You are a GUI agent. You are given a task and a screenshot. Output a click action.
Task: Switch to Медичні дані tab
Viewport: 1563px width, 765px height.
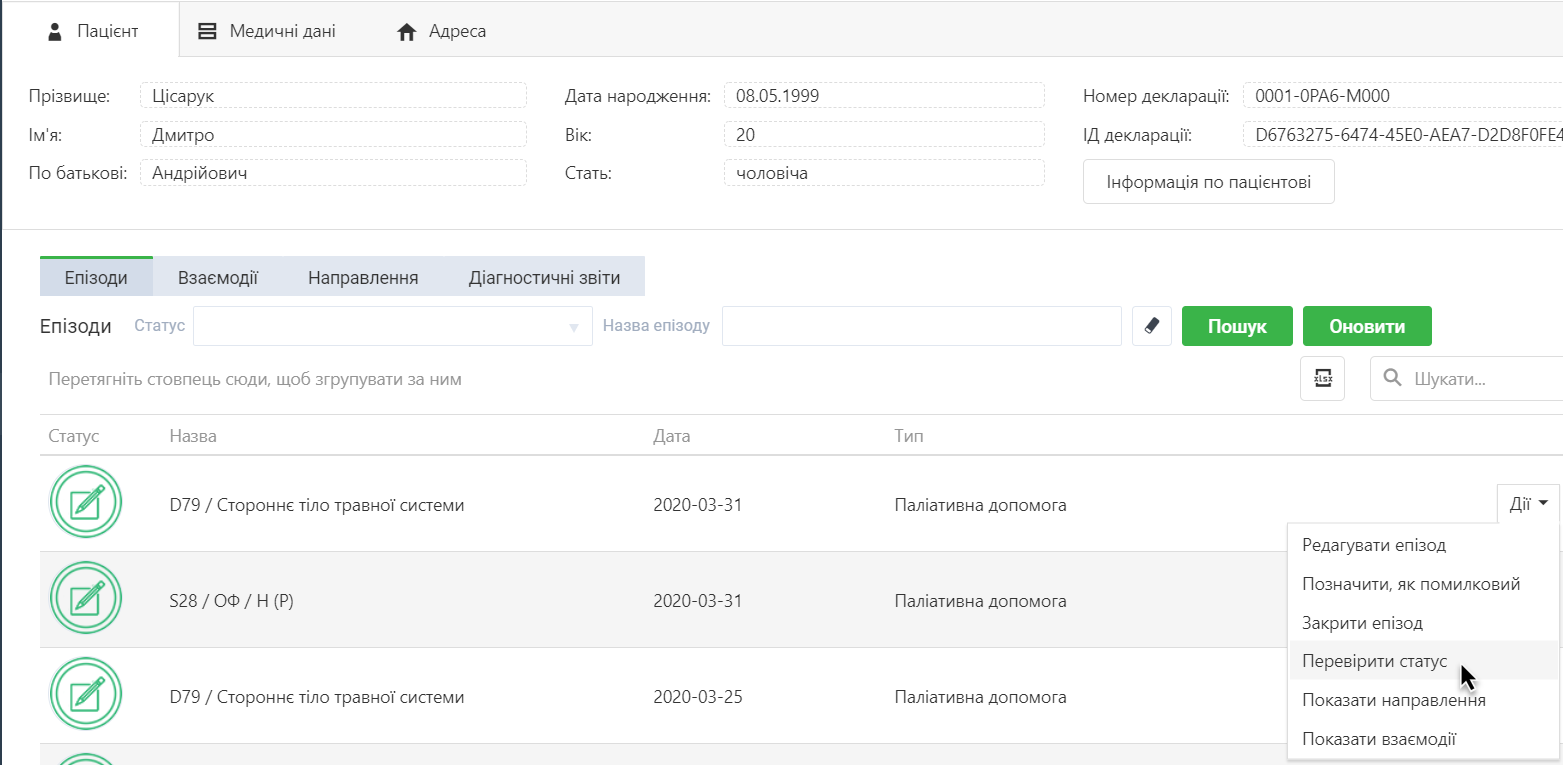pyautogui.click(x=266, y=31)
